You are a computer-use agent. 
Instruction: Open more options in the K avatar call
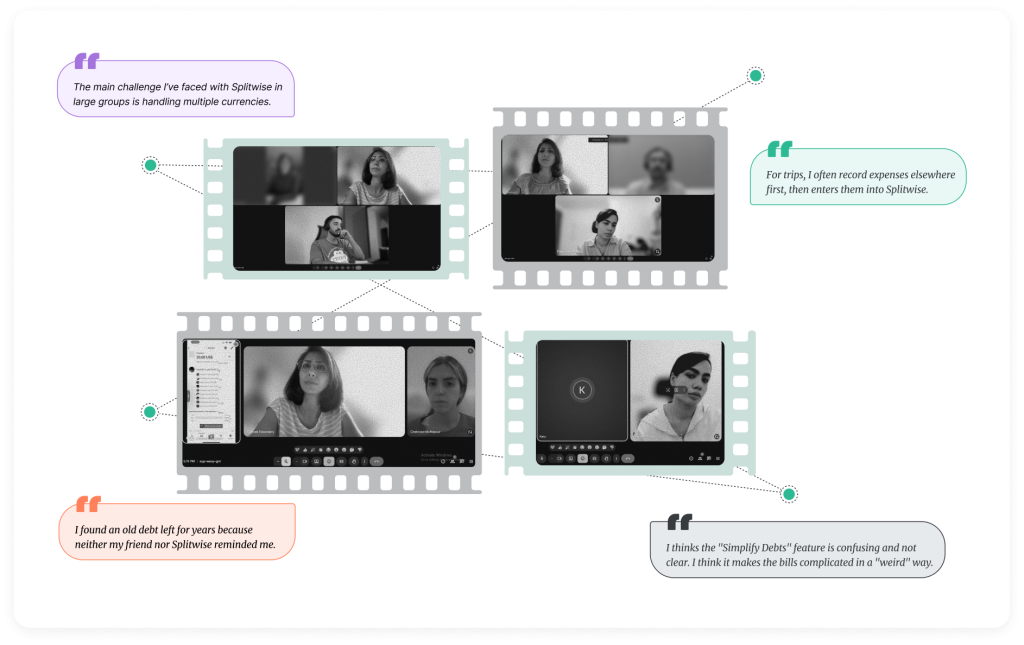click(x=616, y=457)
